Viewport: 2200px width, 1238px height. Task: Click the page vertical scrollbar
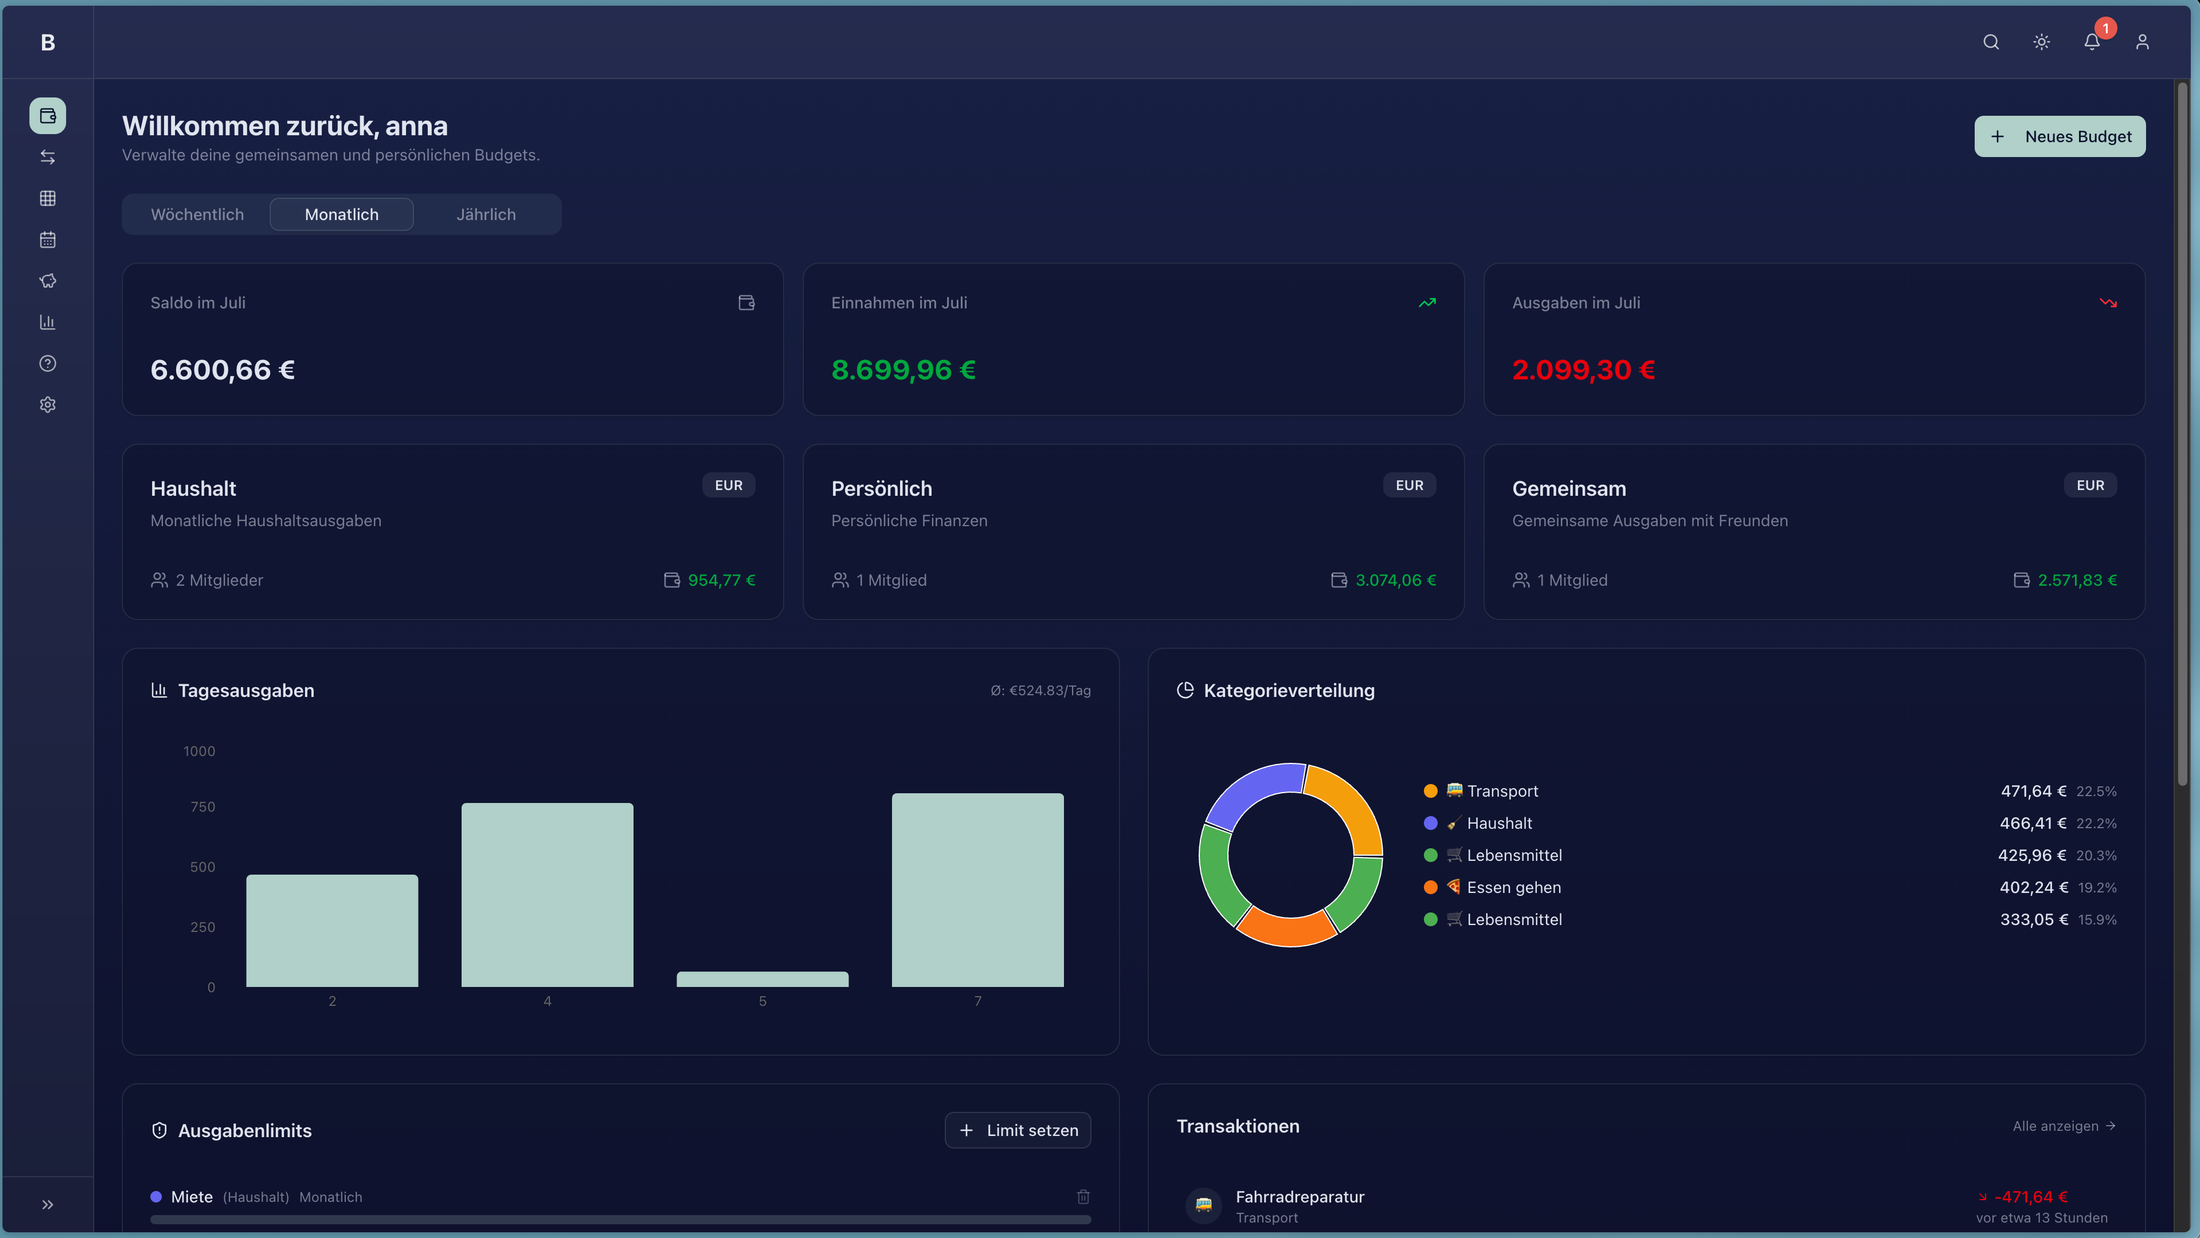click(2182, 434)
